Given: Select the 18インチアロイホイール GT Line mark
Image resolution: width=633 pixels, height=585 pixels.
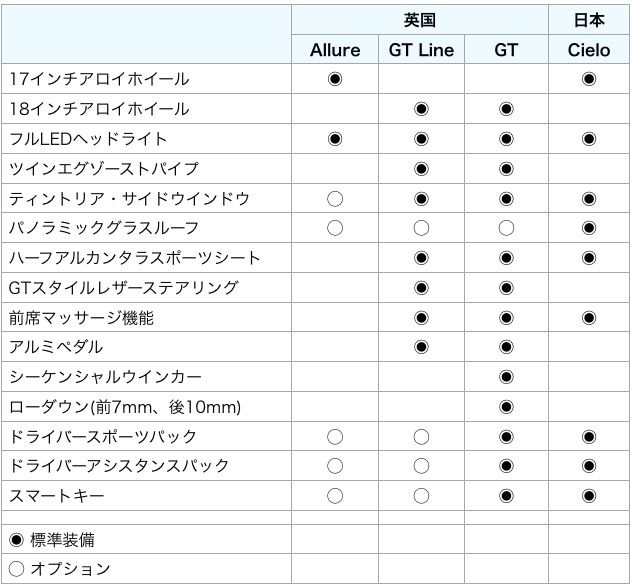Looking at the screenshot, I should pyautogui.click(x=421, y=109).
